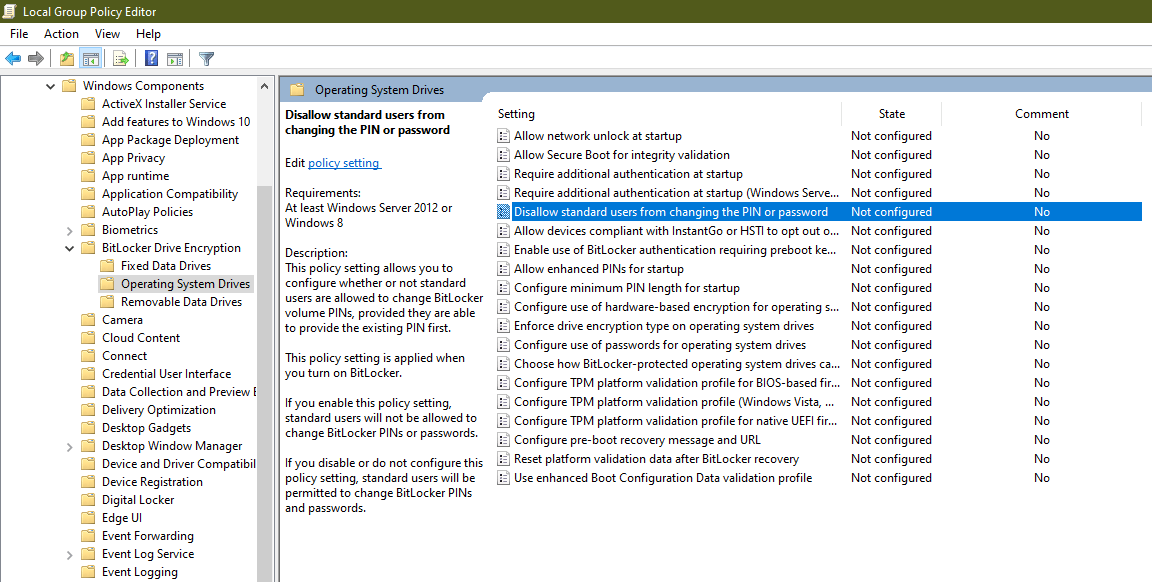The height and width of the screenshot is (582, 1152).
Task: Open the View menu
Action: 107,33
